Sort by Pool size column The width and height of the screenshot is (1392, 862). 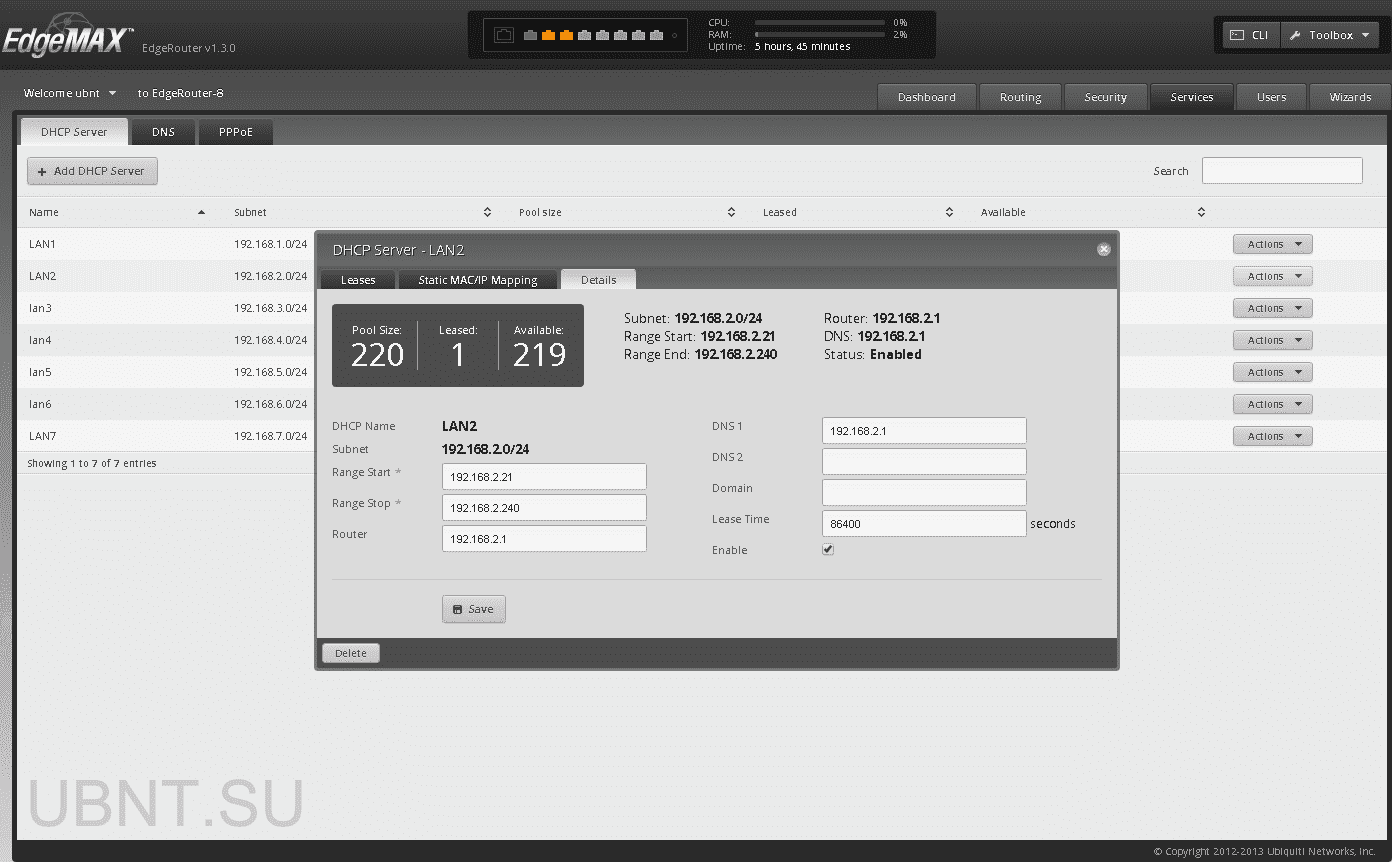tap(731, 212)
